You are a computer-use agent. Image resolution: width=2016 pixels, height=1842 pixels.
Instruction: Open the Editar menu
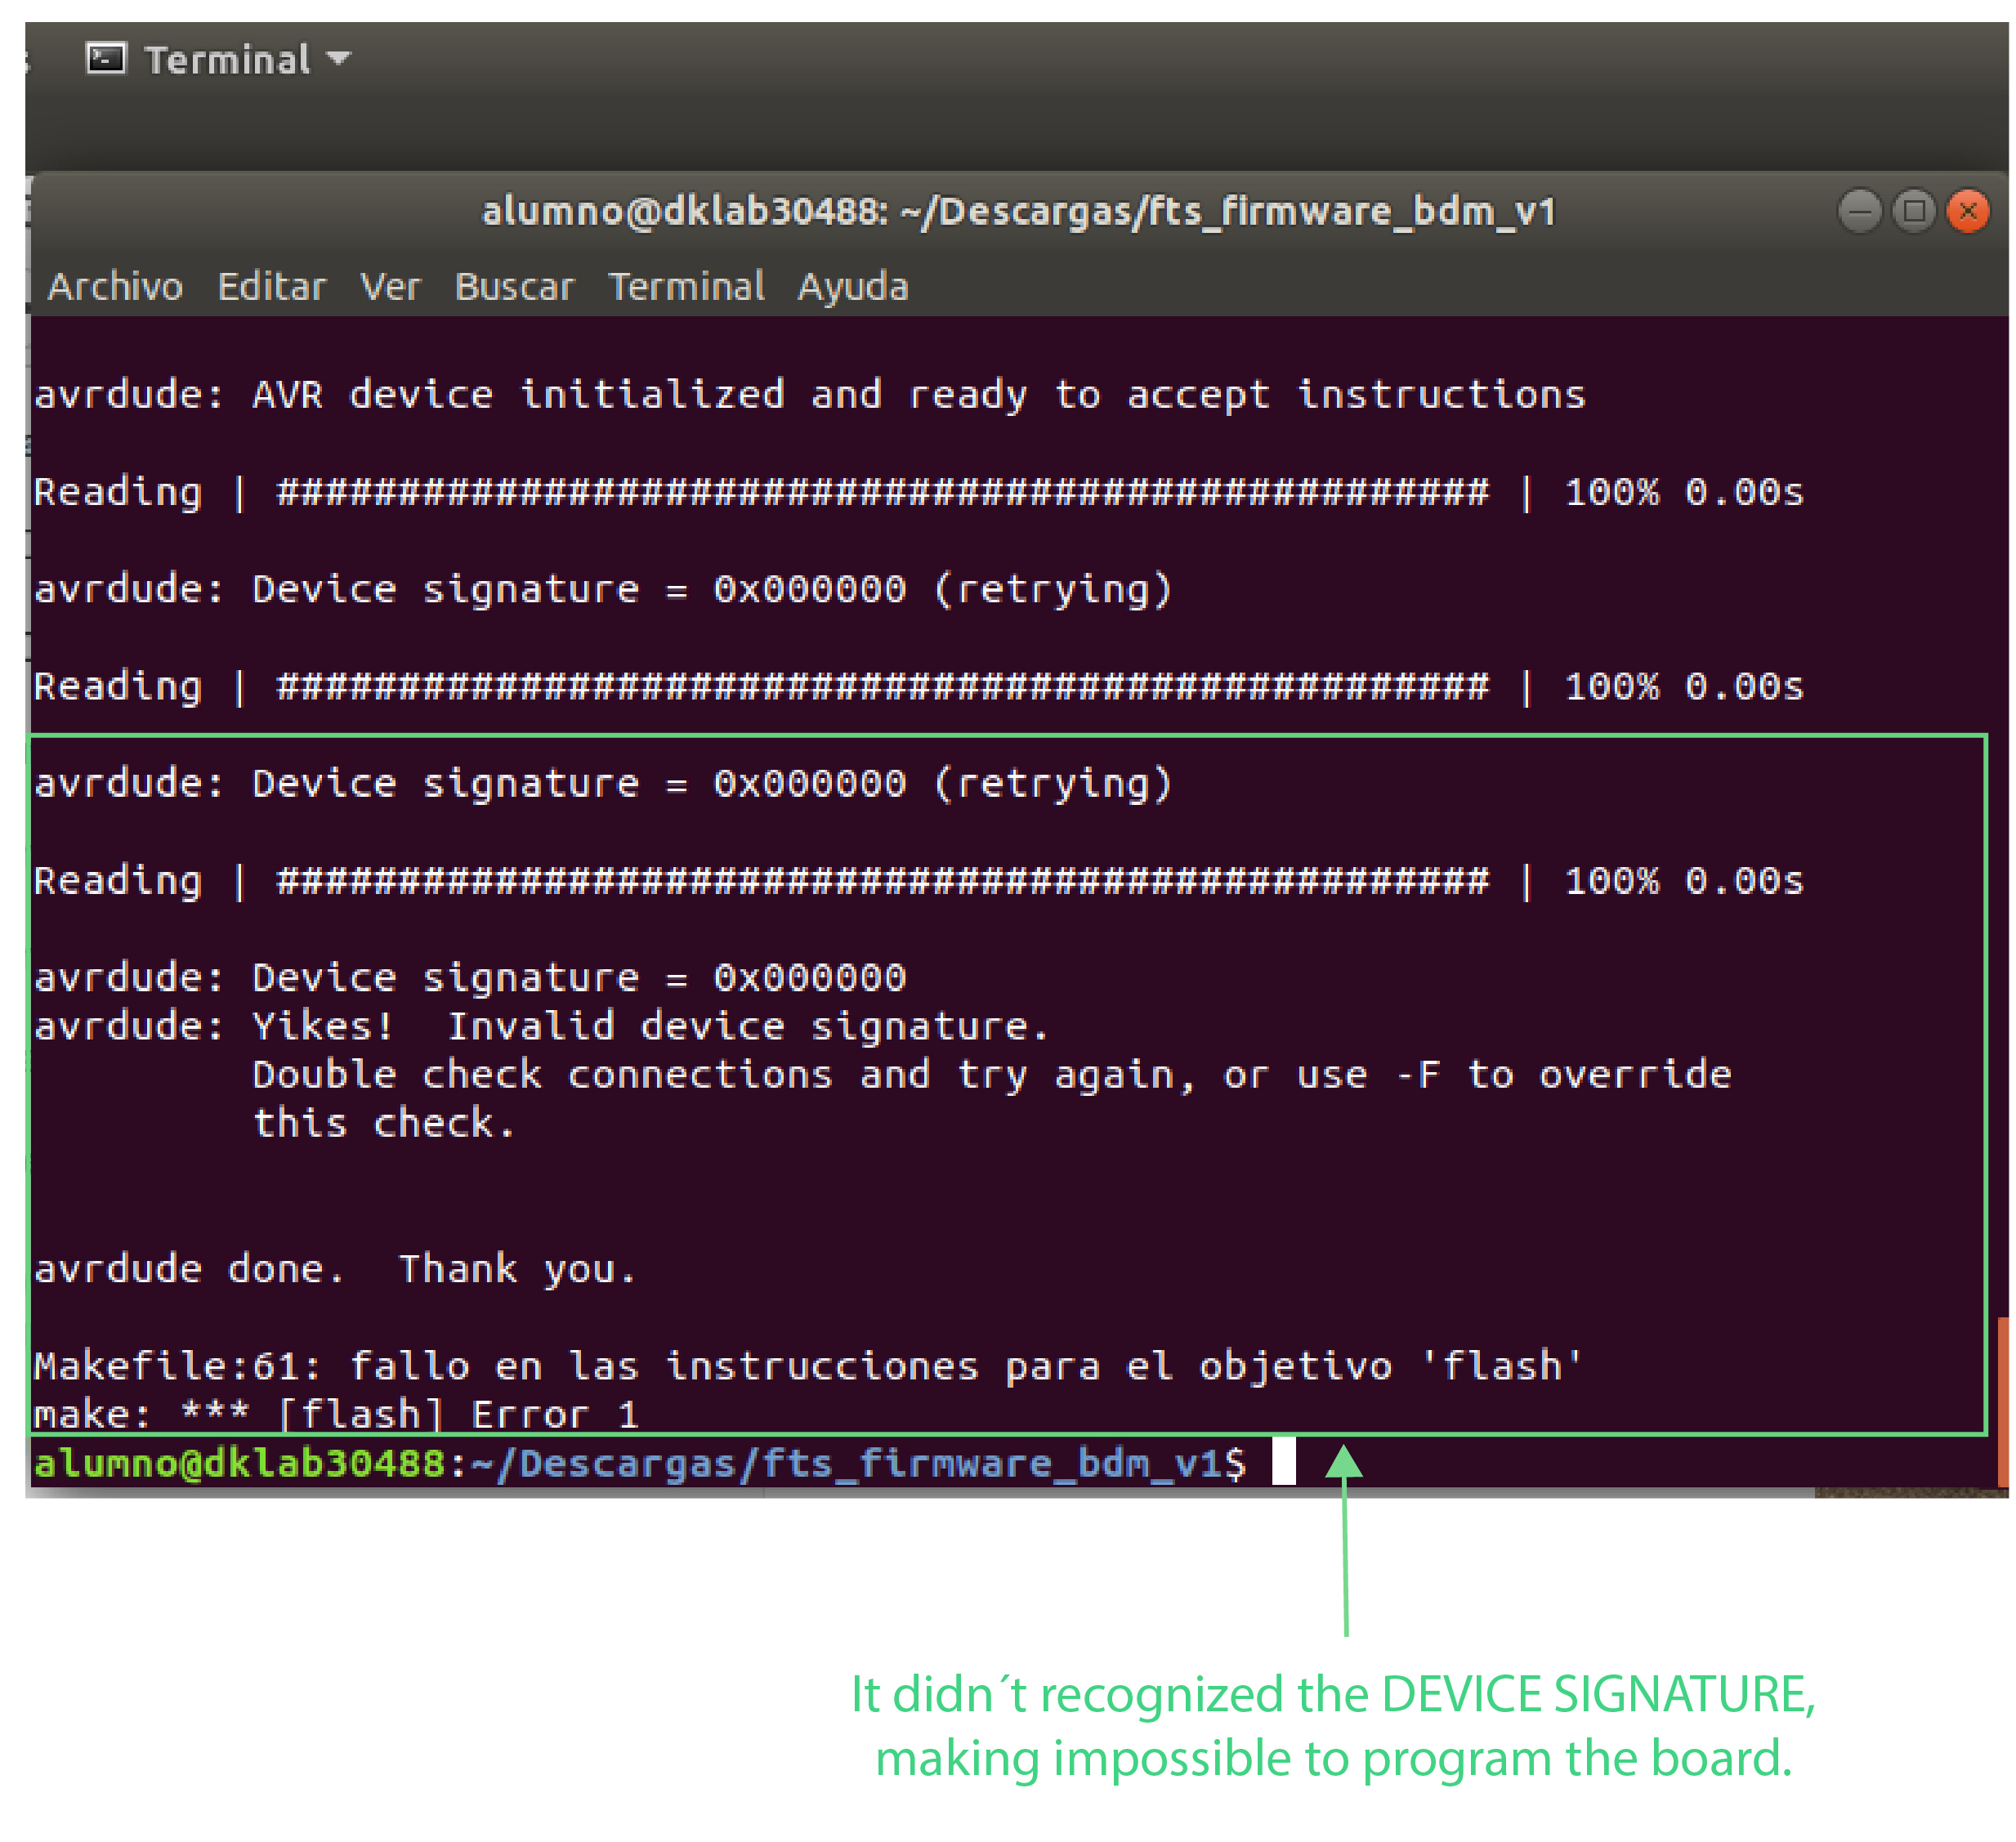pyautogui.click(x=271, y=287)
